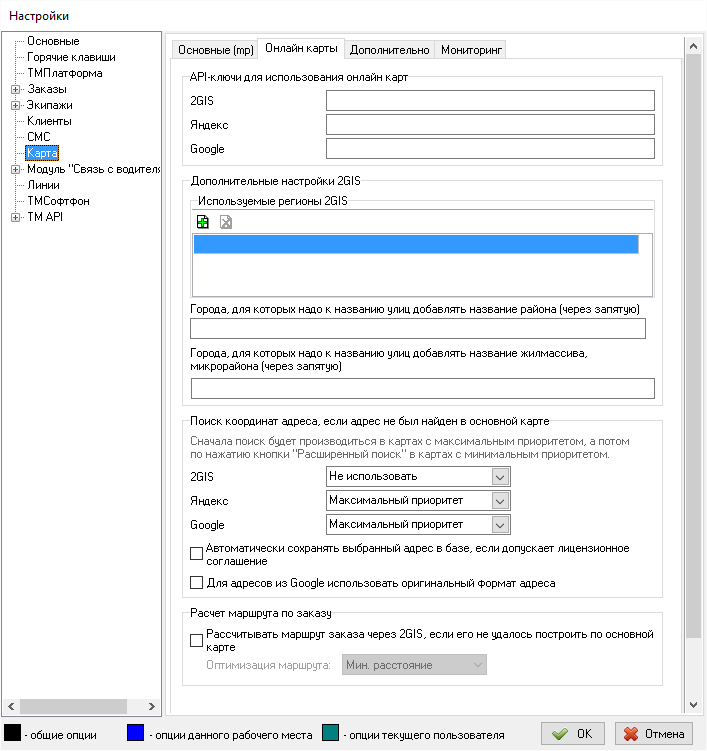Viewport: 707px width, 751px height.
Task: Go to the Мониторинг tab
Action: pyautogui.click(x=471, y=50)
